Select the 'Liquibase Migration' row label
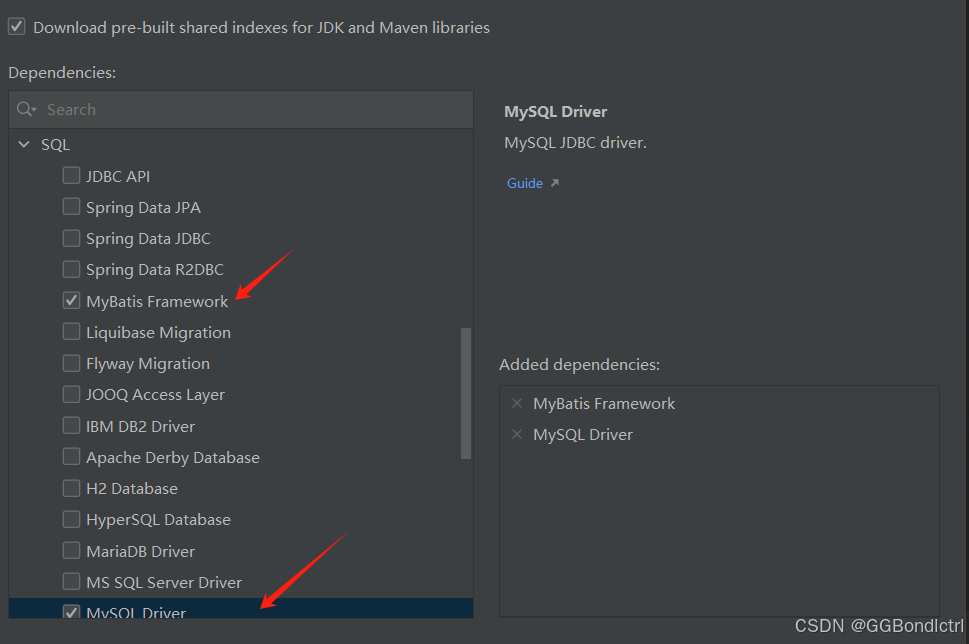The height and width of the screenshot is (644, 969). (x=158, y=333)
